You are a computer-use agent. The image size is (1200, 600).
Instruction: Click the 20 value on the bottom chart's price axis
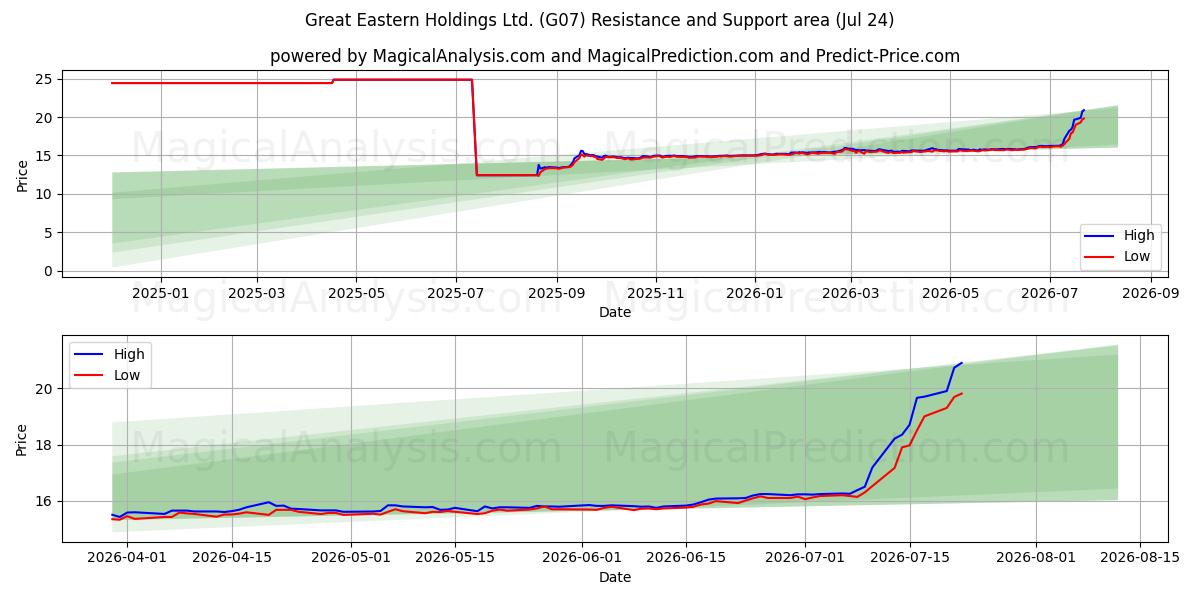coord(46,388)
